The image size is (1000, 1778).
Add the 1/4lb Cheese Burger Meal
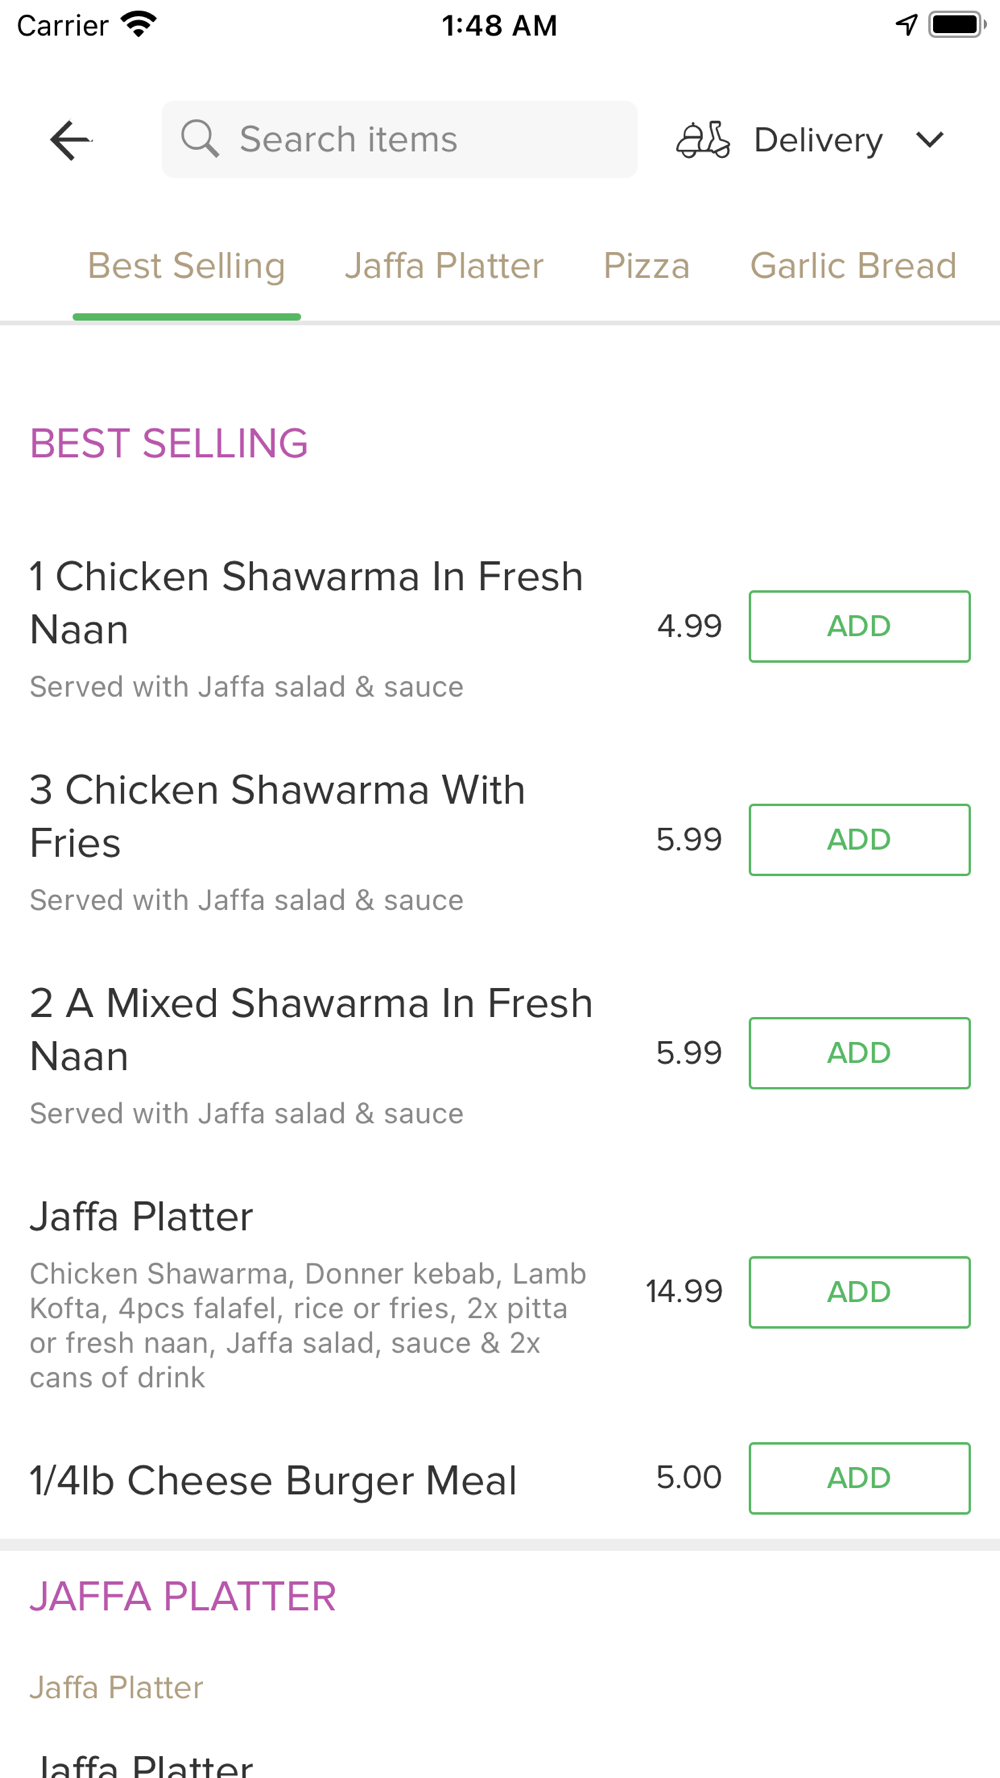[x=859, y=1478]
